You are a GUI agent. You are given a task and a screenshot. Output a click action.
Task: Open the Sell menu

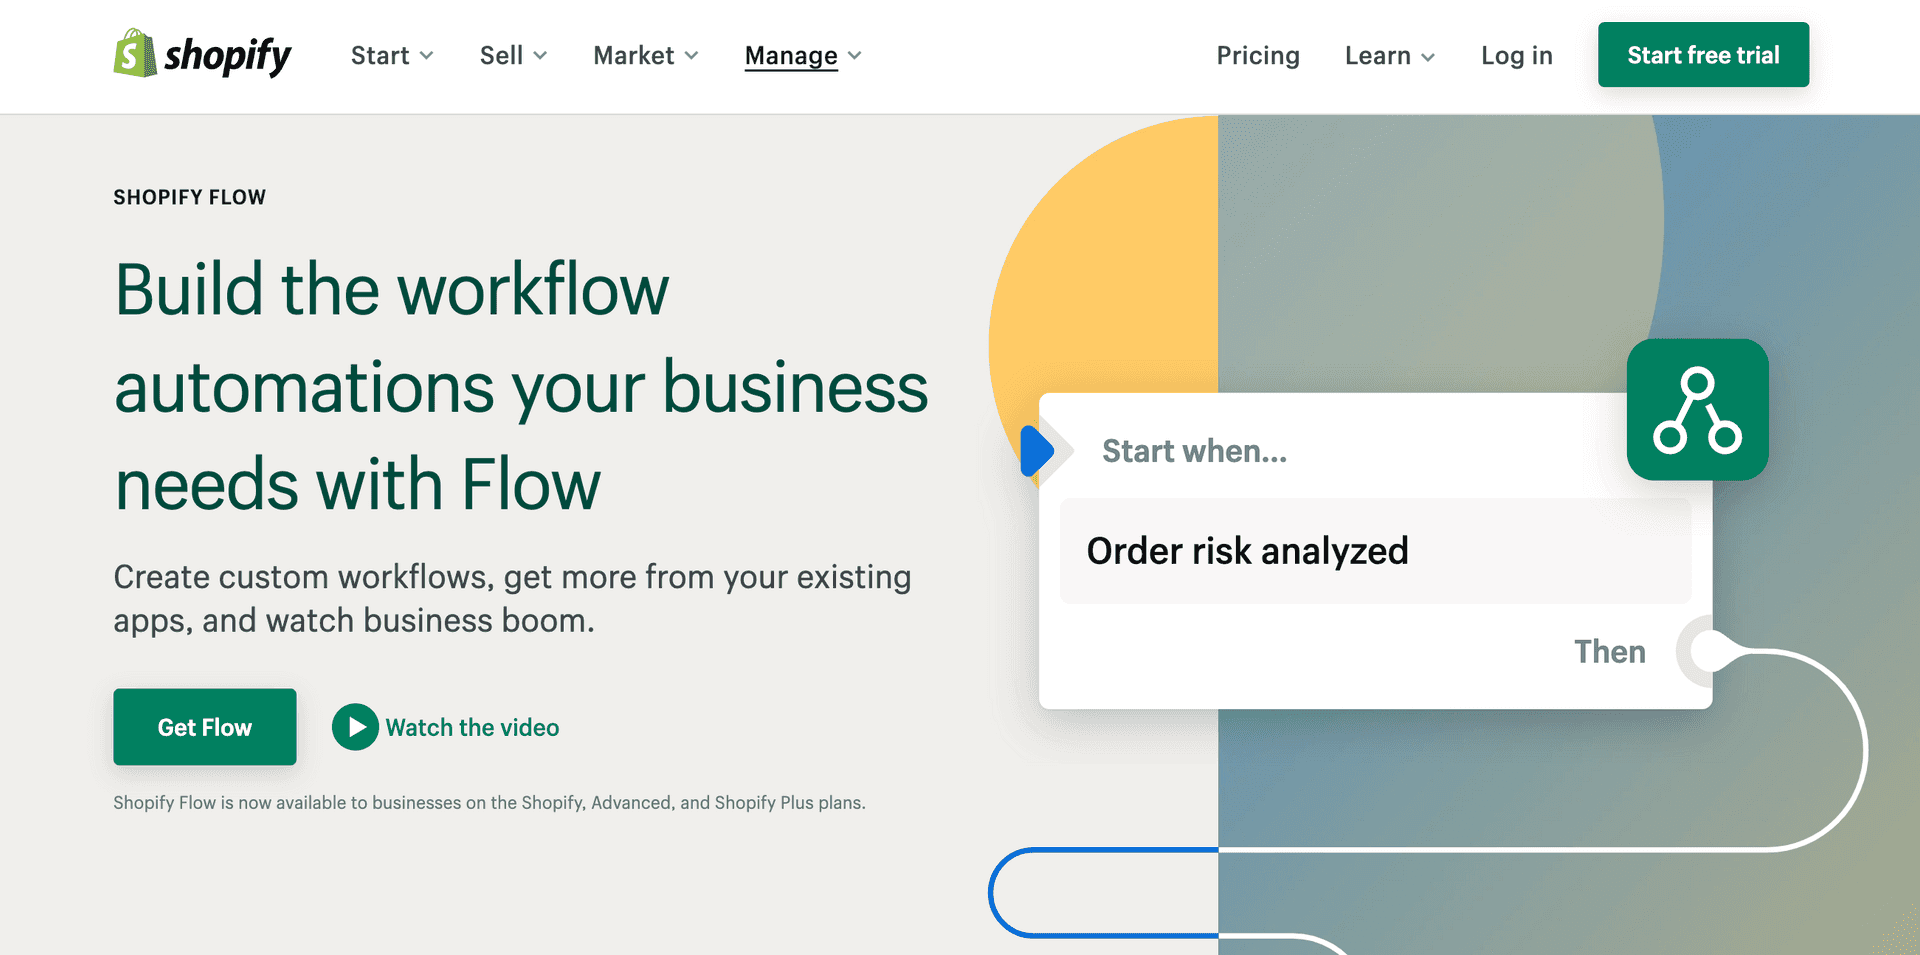tap(501, 56)
